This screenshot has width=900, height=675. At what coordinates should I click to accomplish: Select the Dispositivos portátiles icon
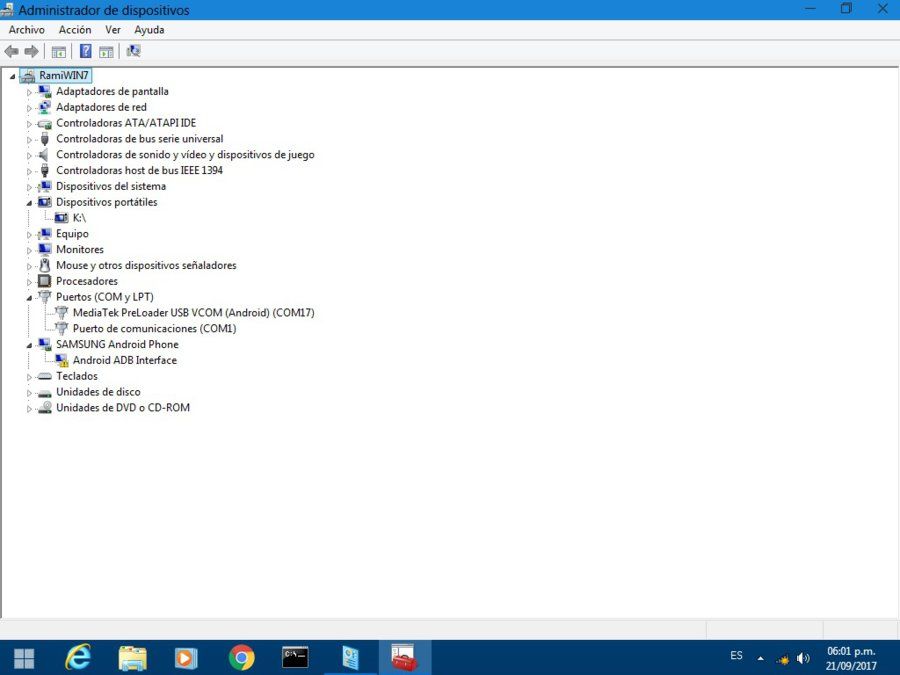(44, 202)
